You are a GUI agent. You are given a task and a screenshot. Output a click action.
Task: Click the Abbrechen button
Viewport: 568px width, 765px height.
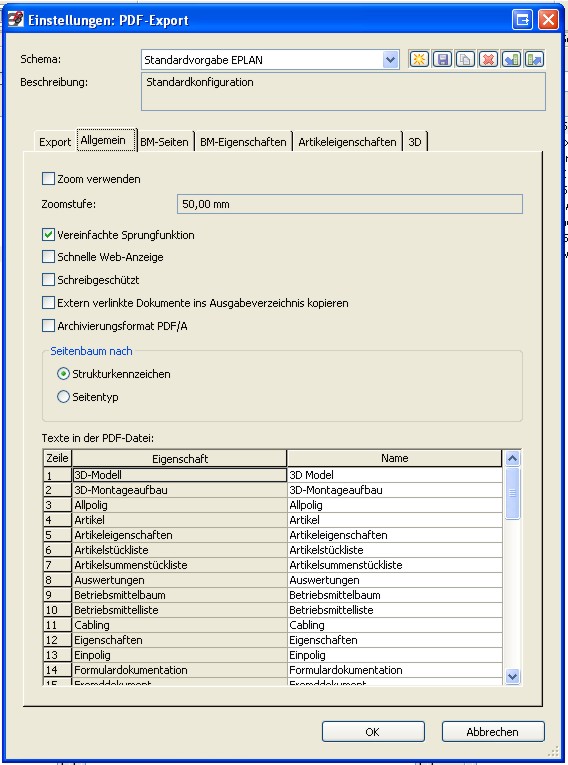tap(493, 732)
